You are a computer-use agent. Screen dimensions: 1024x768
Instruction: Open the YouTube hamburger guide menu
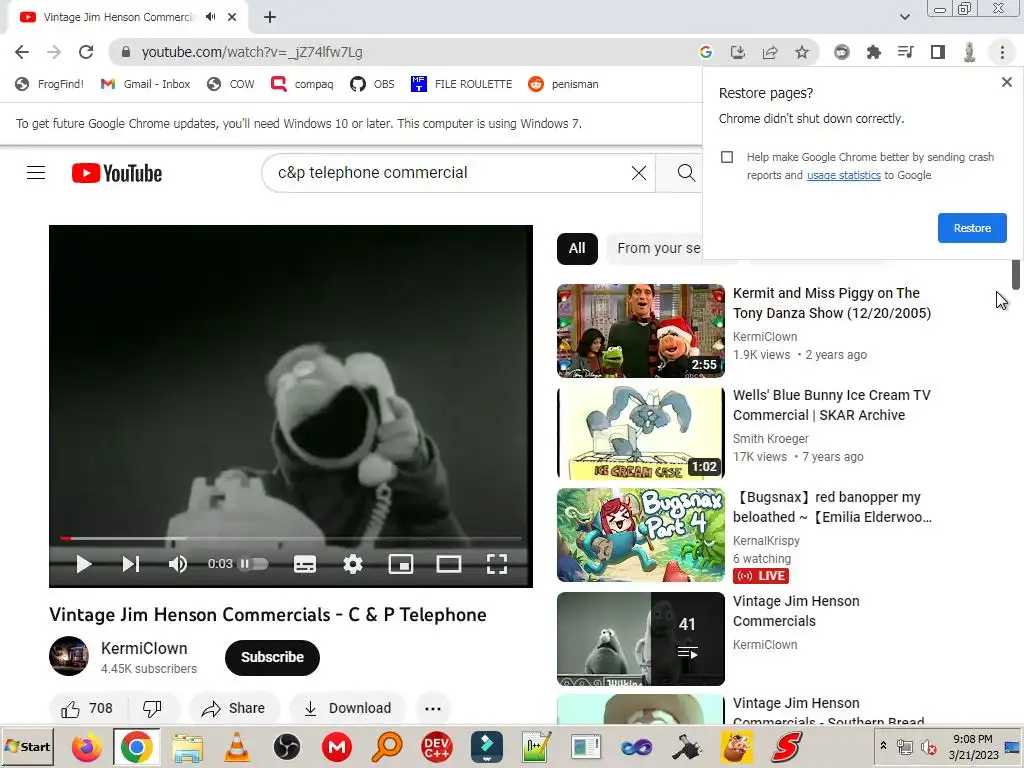36,173
